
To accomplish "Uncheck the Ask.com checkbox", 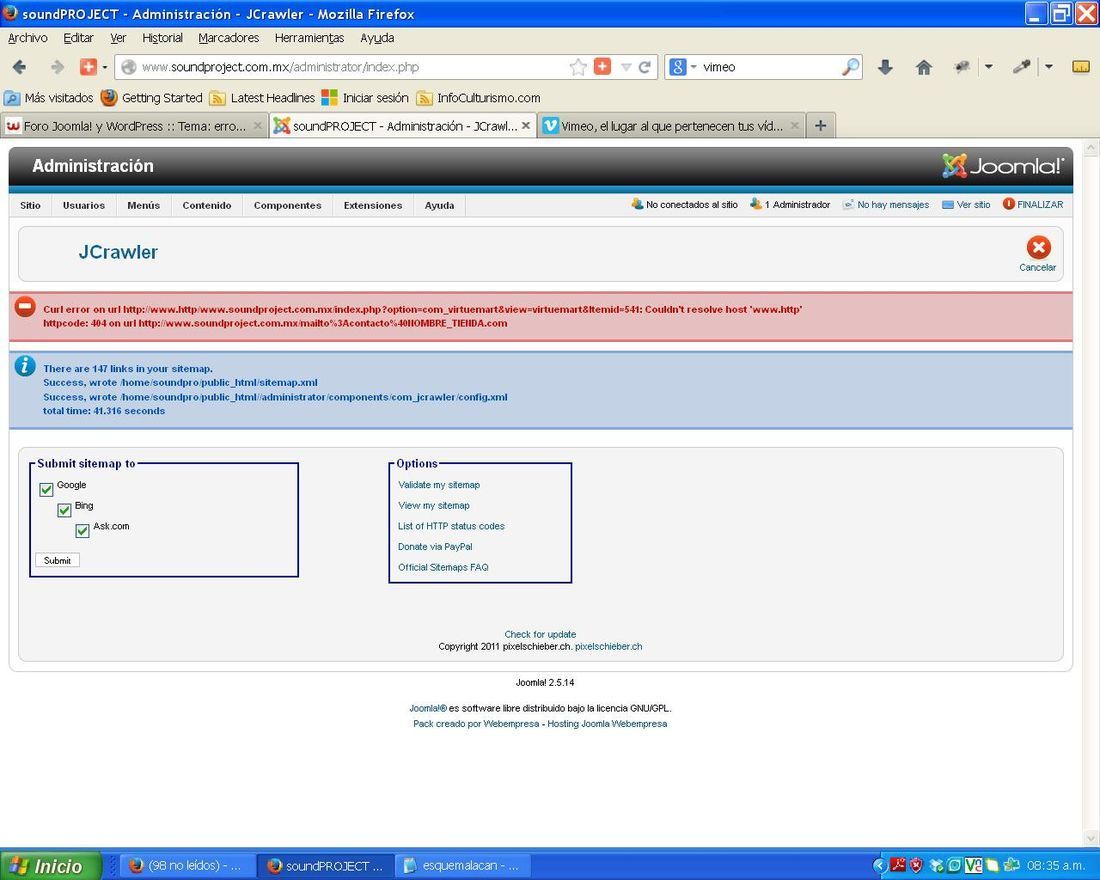I will (x=82, y=531).
